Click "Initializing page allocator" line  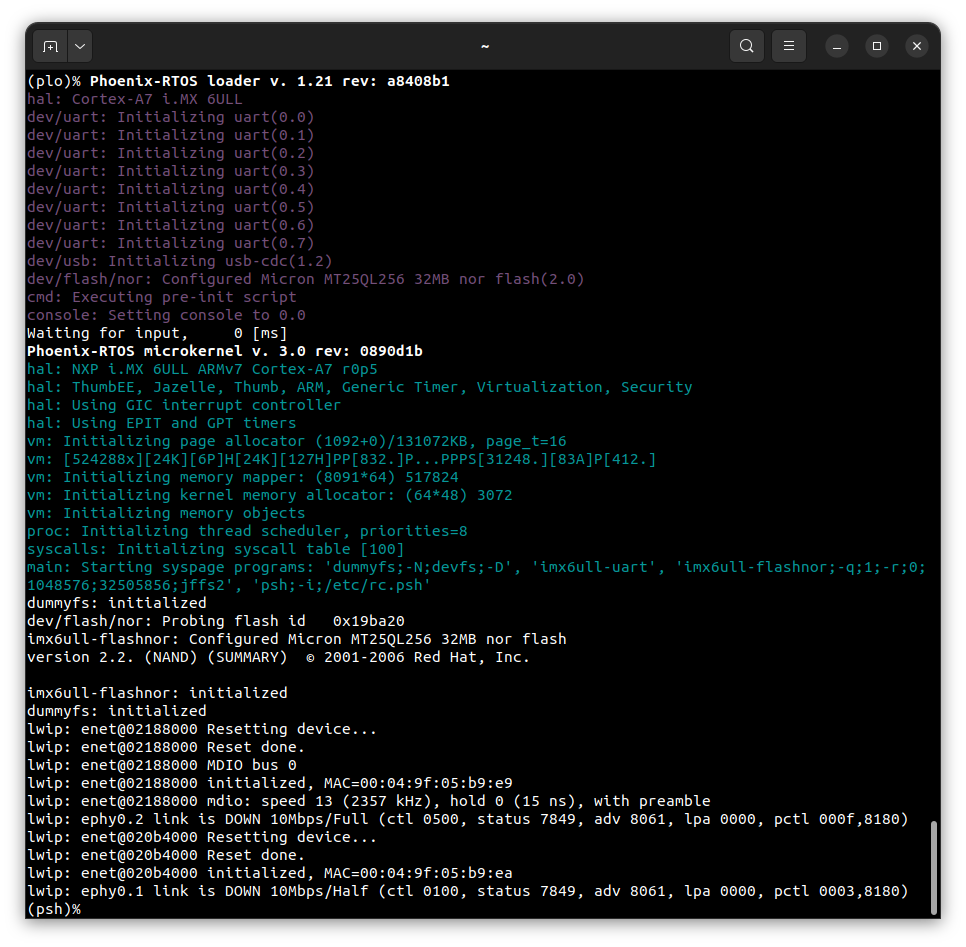tap(296, 441)
